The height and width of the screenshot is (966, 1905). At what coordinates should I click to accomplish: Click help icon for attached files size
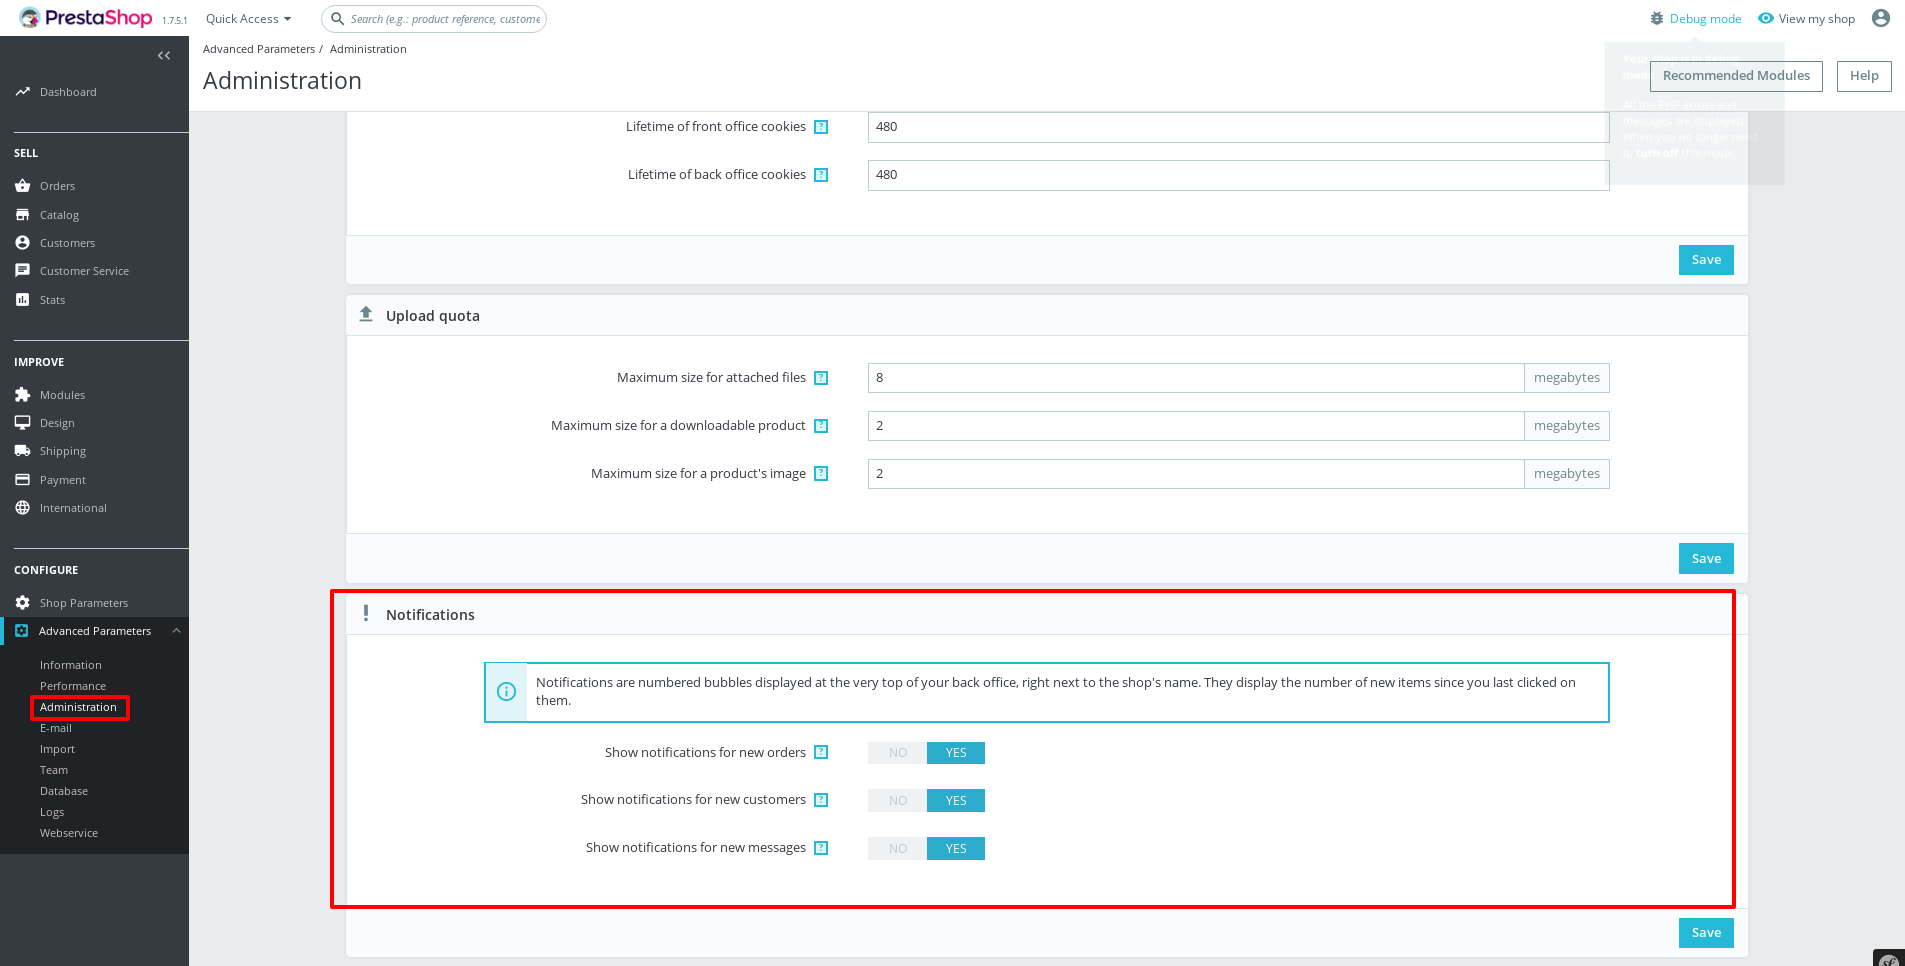[x=821, y=378]
